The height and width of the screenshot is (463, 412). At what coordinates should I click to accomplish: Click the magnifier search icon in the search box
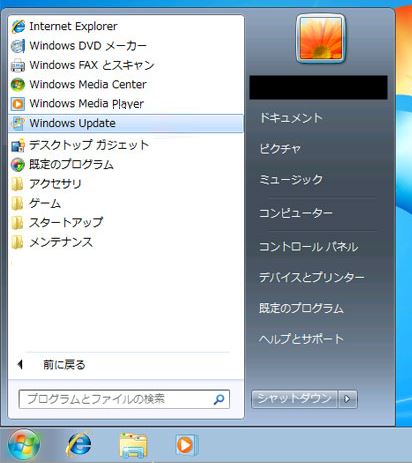(219, 399)
